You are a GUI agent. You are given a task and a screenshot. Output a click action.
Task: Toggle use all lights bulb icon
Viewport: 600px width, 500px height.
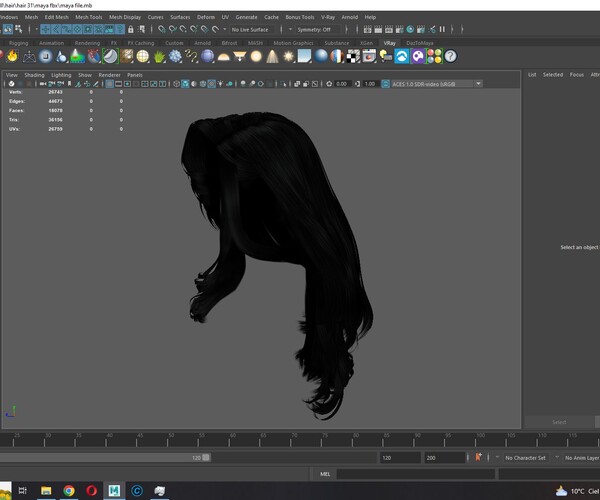pos(220,84)
